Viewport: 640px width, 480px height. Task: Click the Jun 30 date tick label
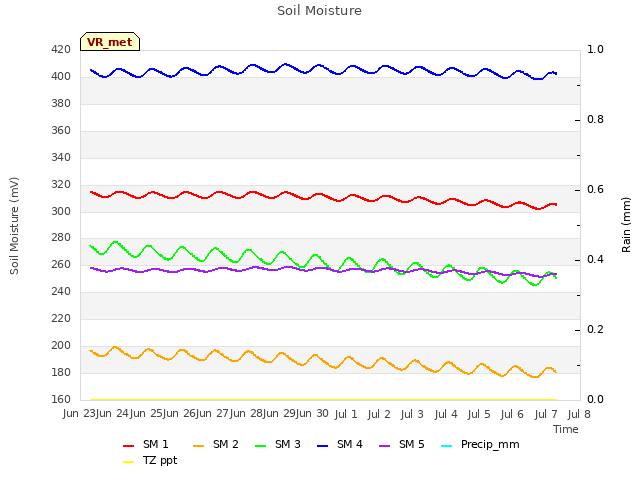(x=313, y=414)
